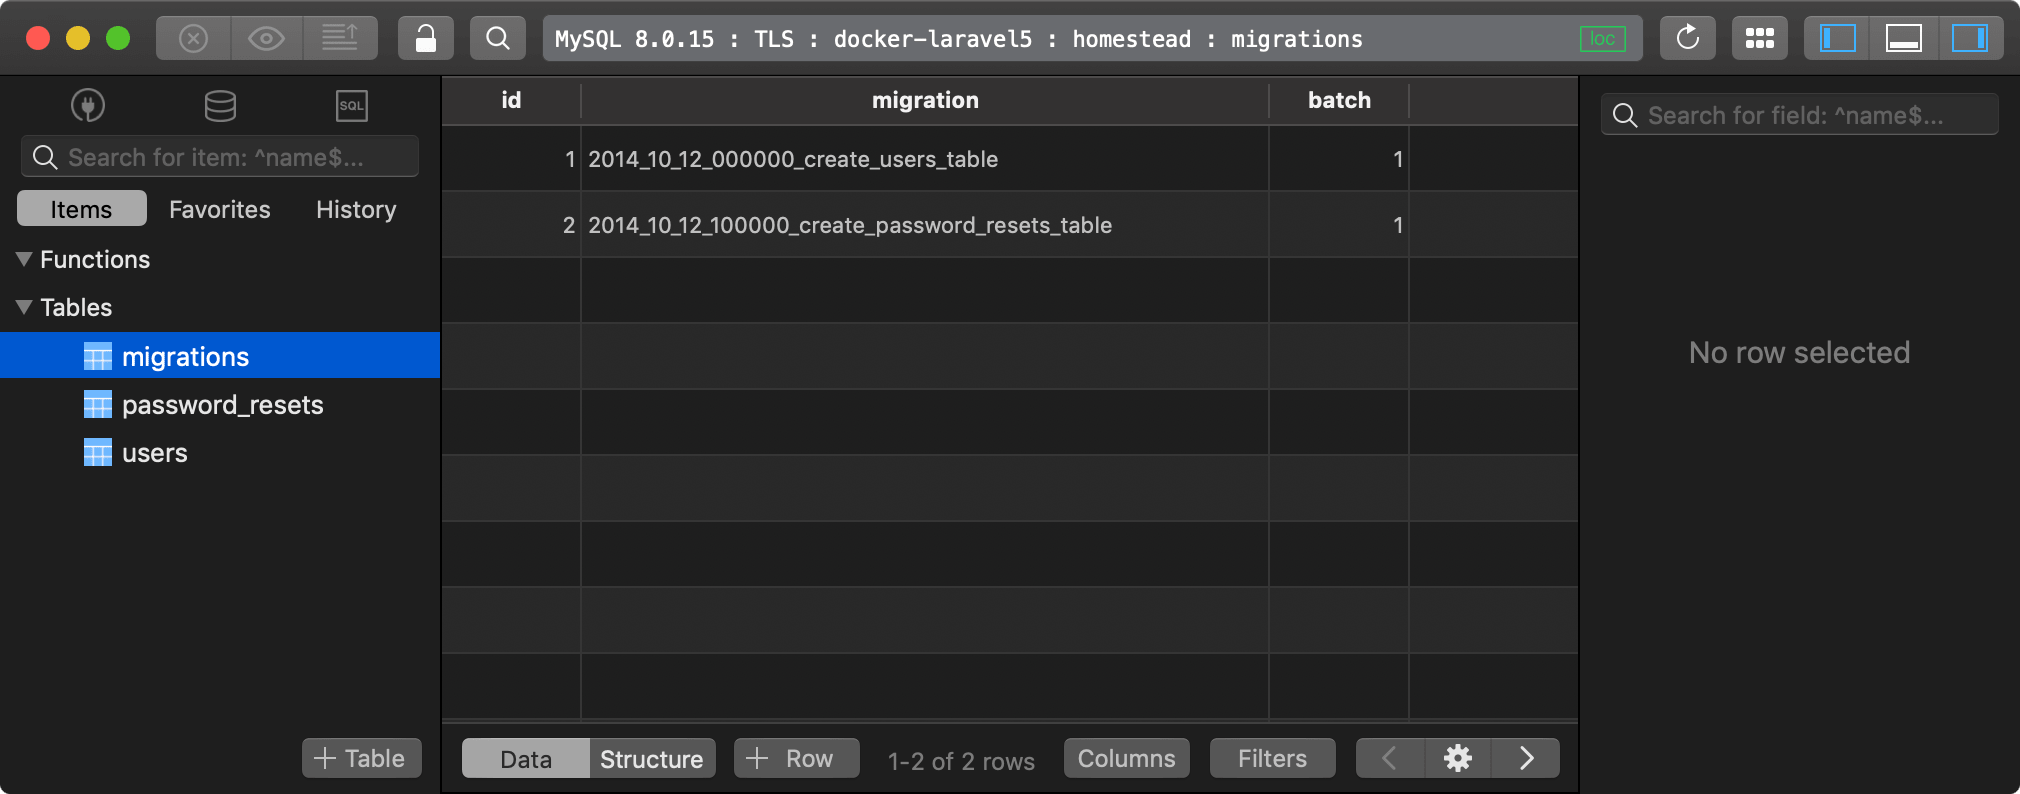
Task: Switch to the Favorites tab
Action: click(x=220, y=209)
